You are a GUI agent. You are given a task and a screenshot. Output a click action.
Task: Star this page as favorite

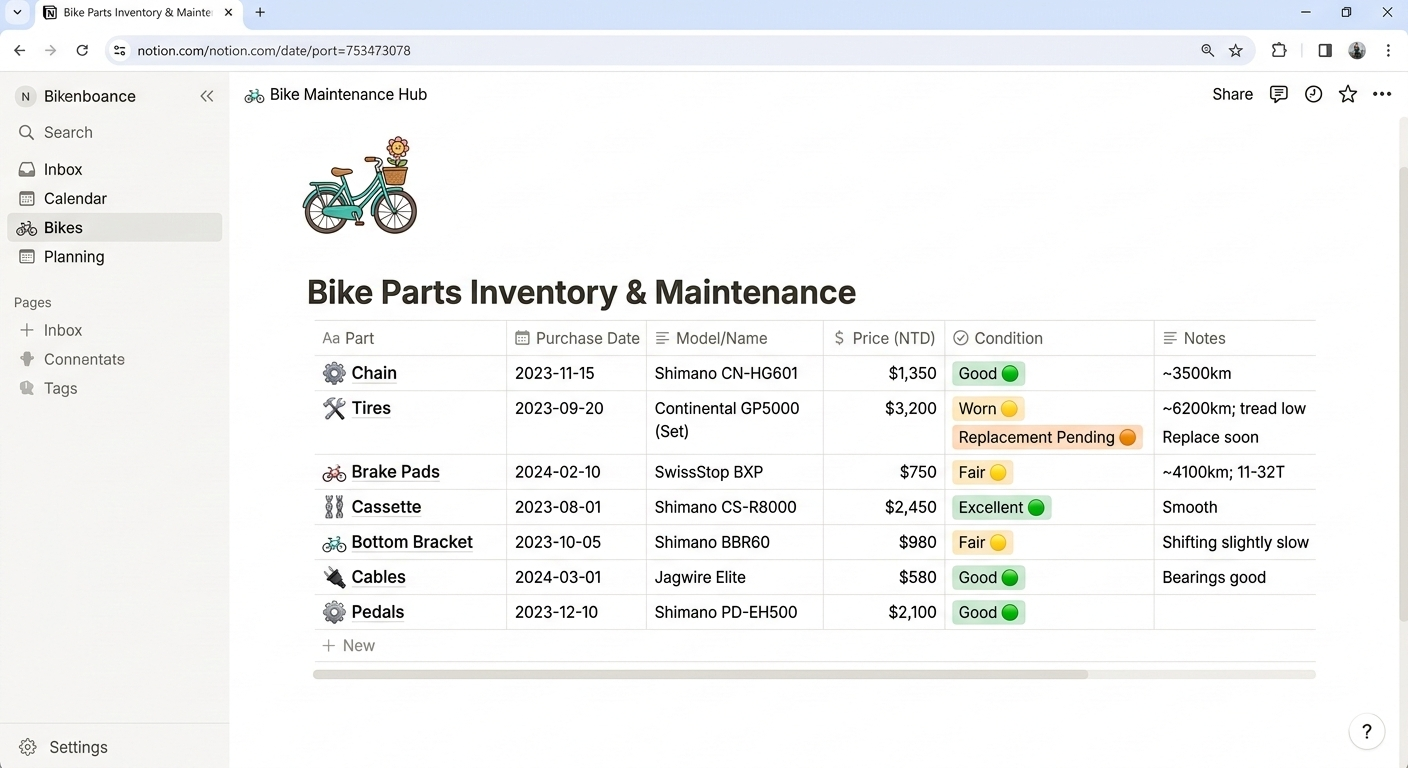tap(1348, 94)
